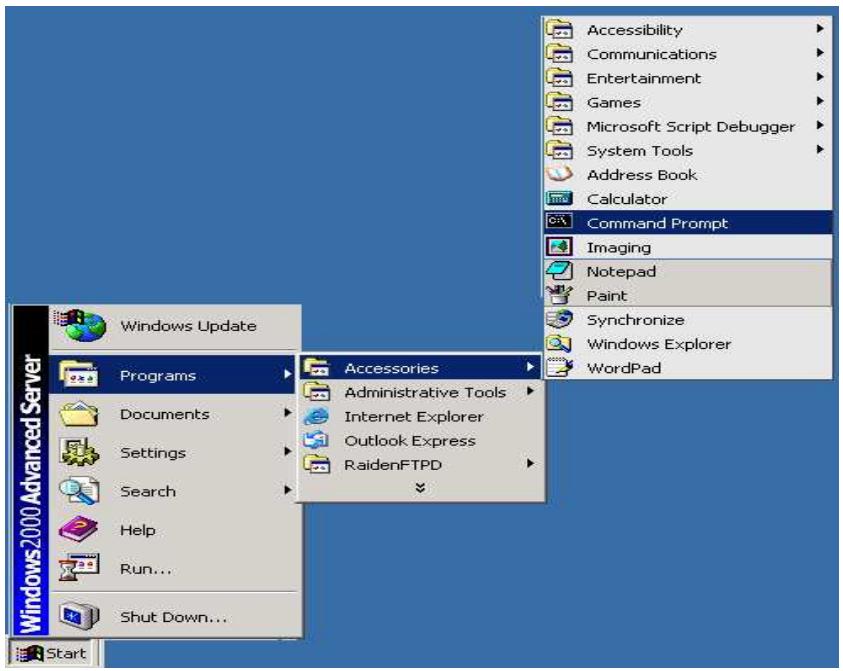
Task: Click the Shut Down monitor icon
Action: 79,616
